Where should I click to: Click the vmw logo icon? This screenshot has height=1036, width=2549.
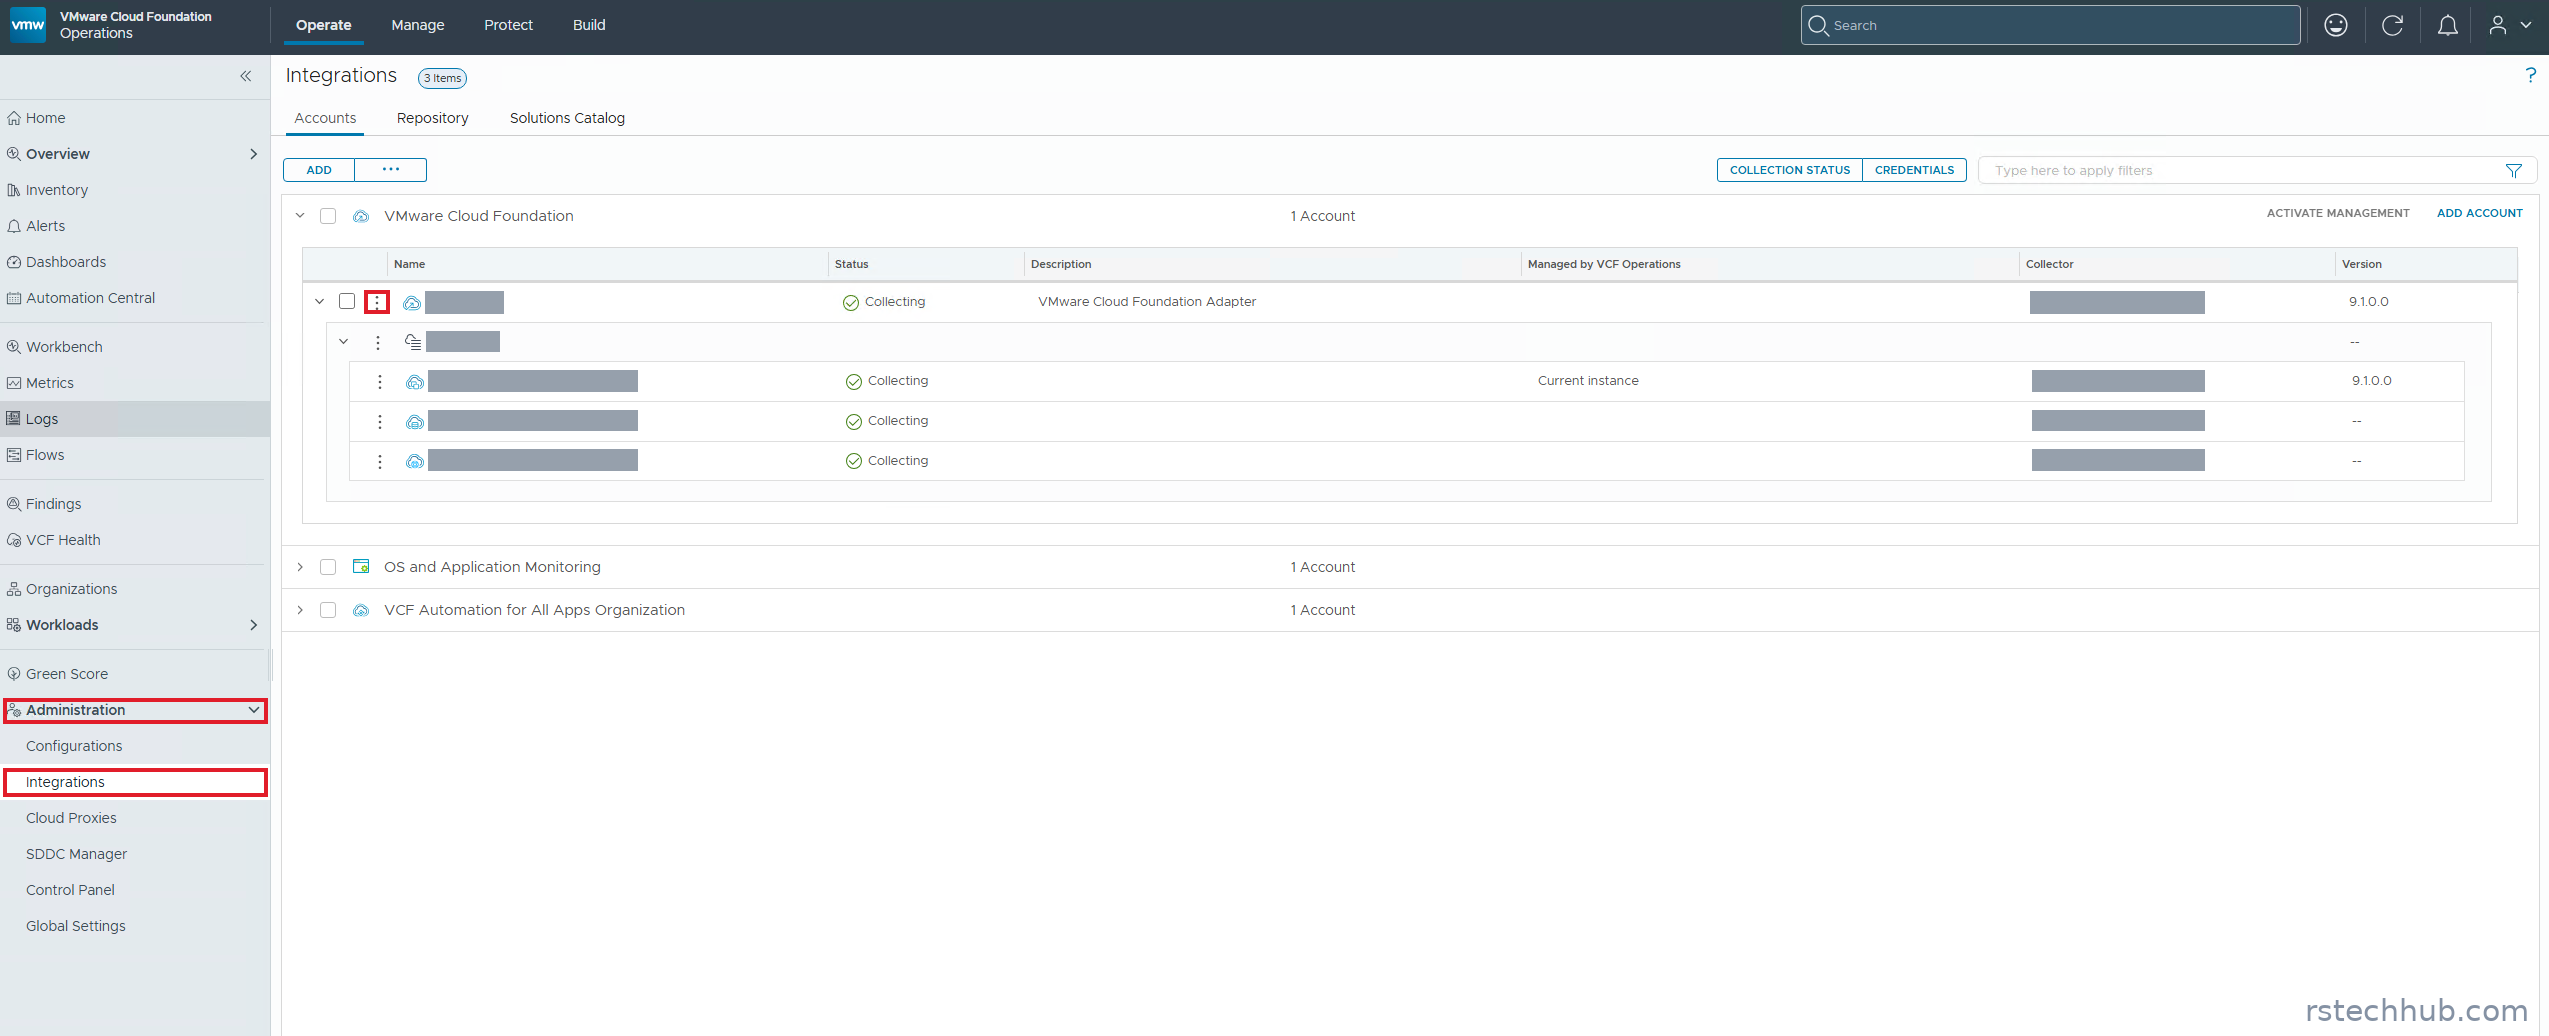click(28, 25)
